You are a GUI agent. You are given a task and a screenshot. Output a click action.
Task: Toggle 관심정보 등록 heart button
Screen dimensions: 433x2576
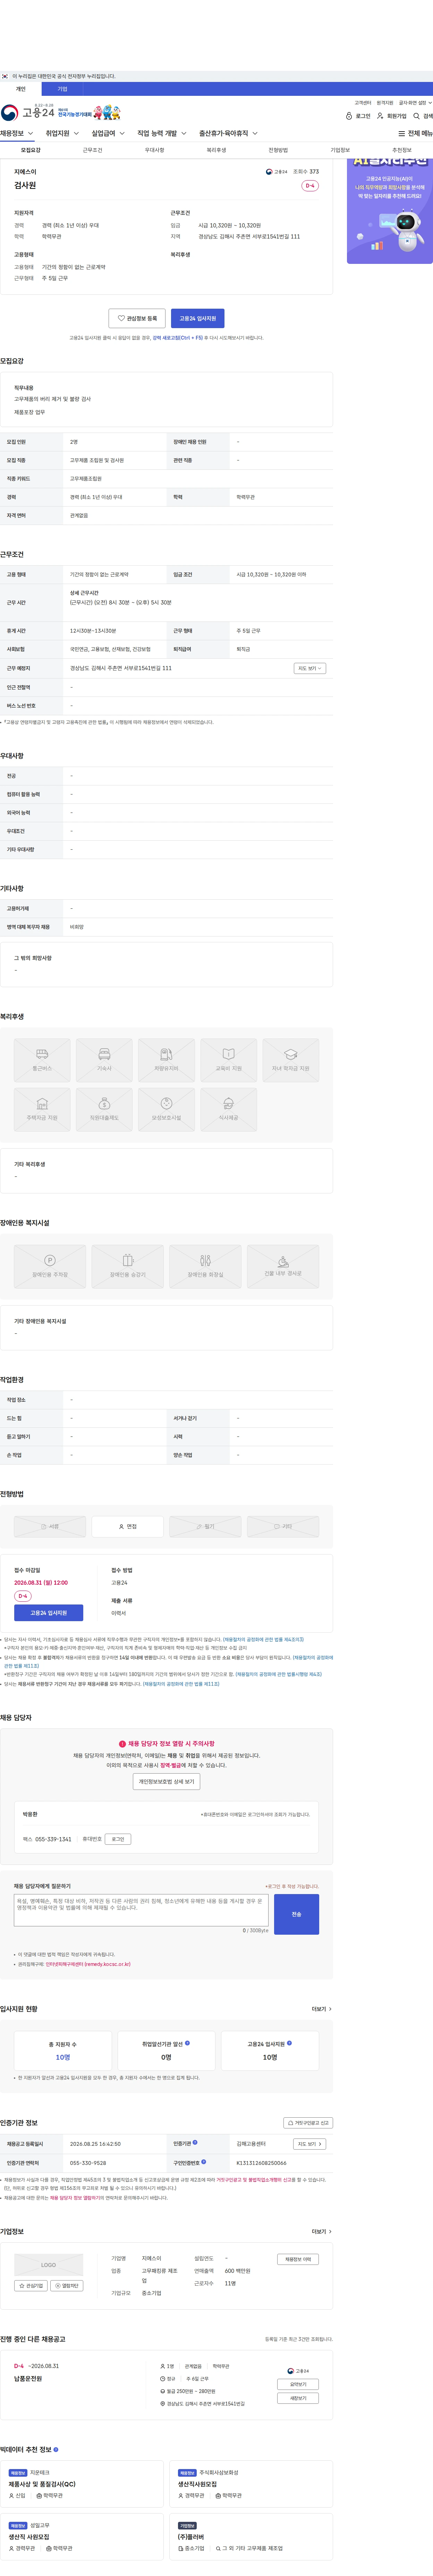tap(137, 318)
